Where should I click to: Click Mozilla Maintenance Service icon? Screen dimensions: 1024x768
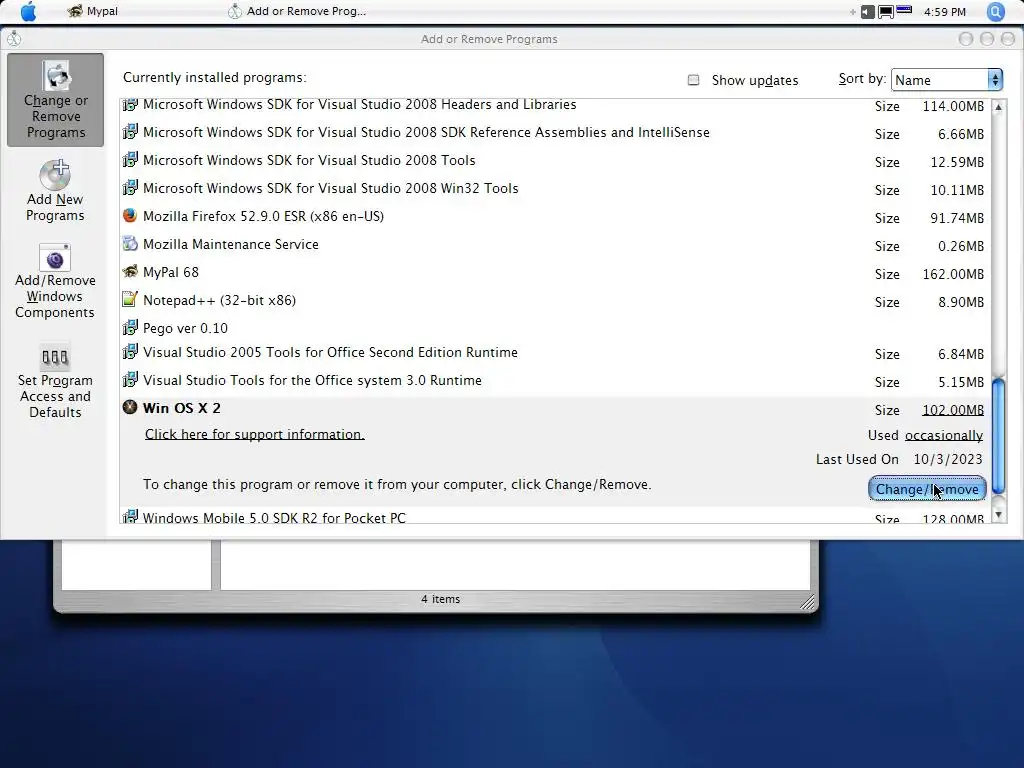coord(130,244)
